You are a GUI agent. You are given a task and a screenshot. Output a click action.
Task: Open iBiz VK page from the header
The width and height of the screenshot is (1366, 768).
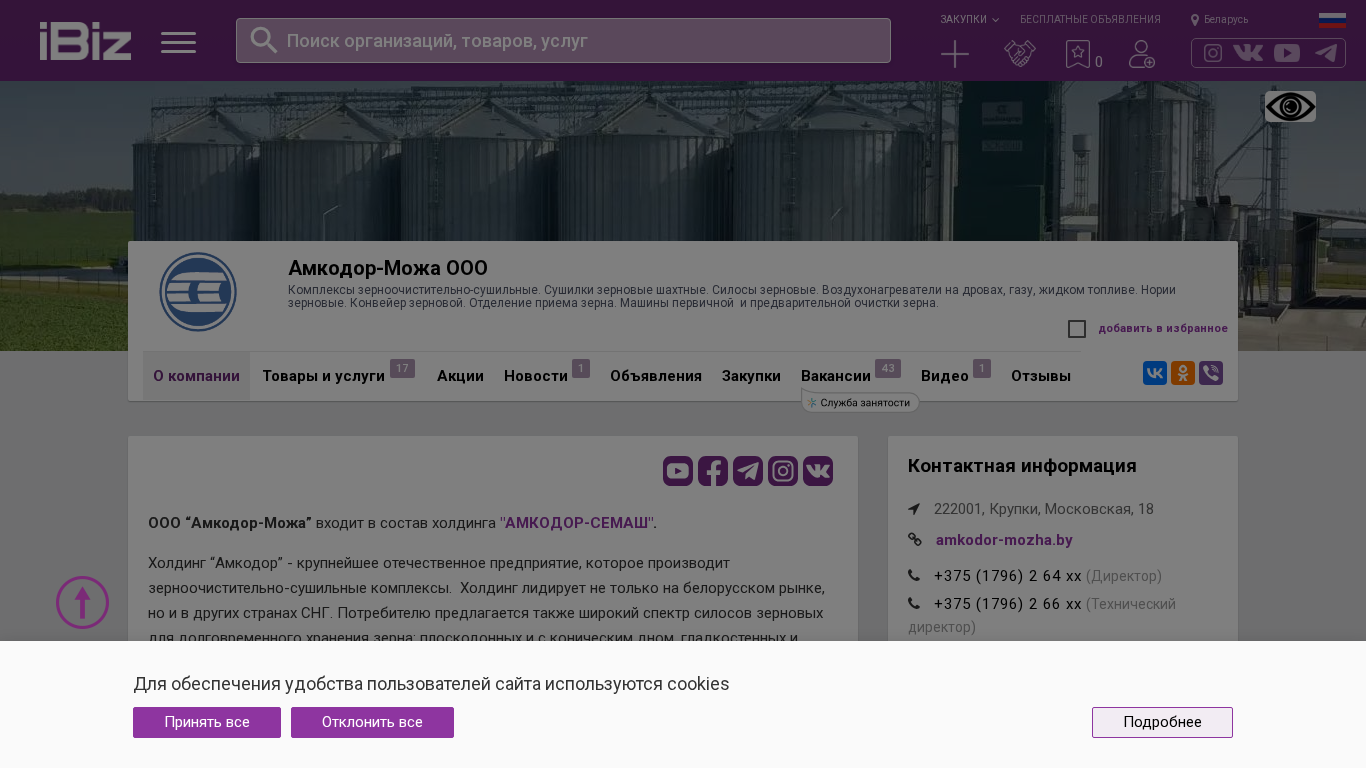point(1248,53)
